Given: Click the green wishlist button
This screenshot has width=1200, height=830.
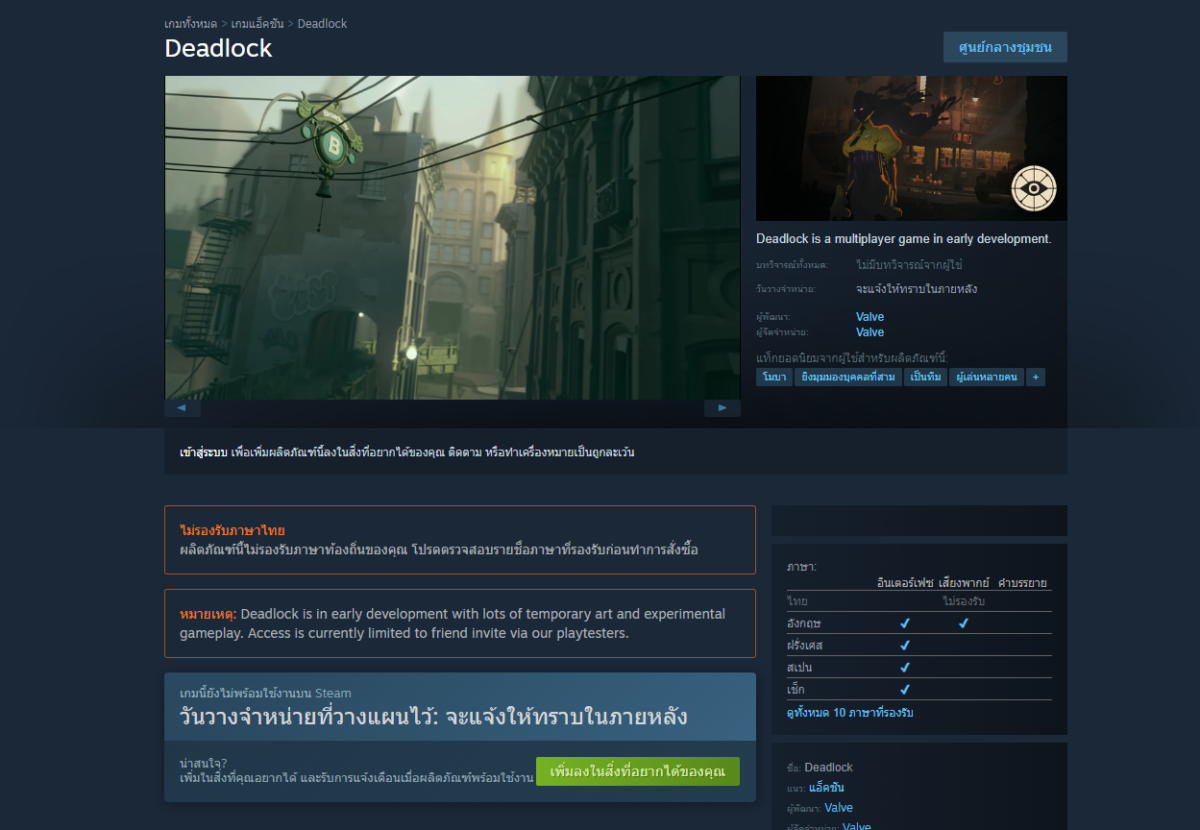Looking at the screenshot, I should pyautogui.click(x=637, y=771).
